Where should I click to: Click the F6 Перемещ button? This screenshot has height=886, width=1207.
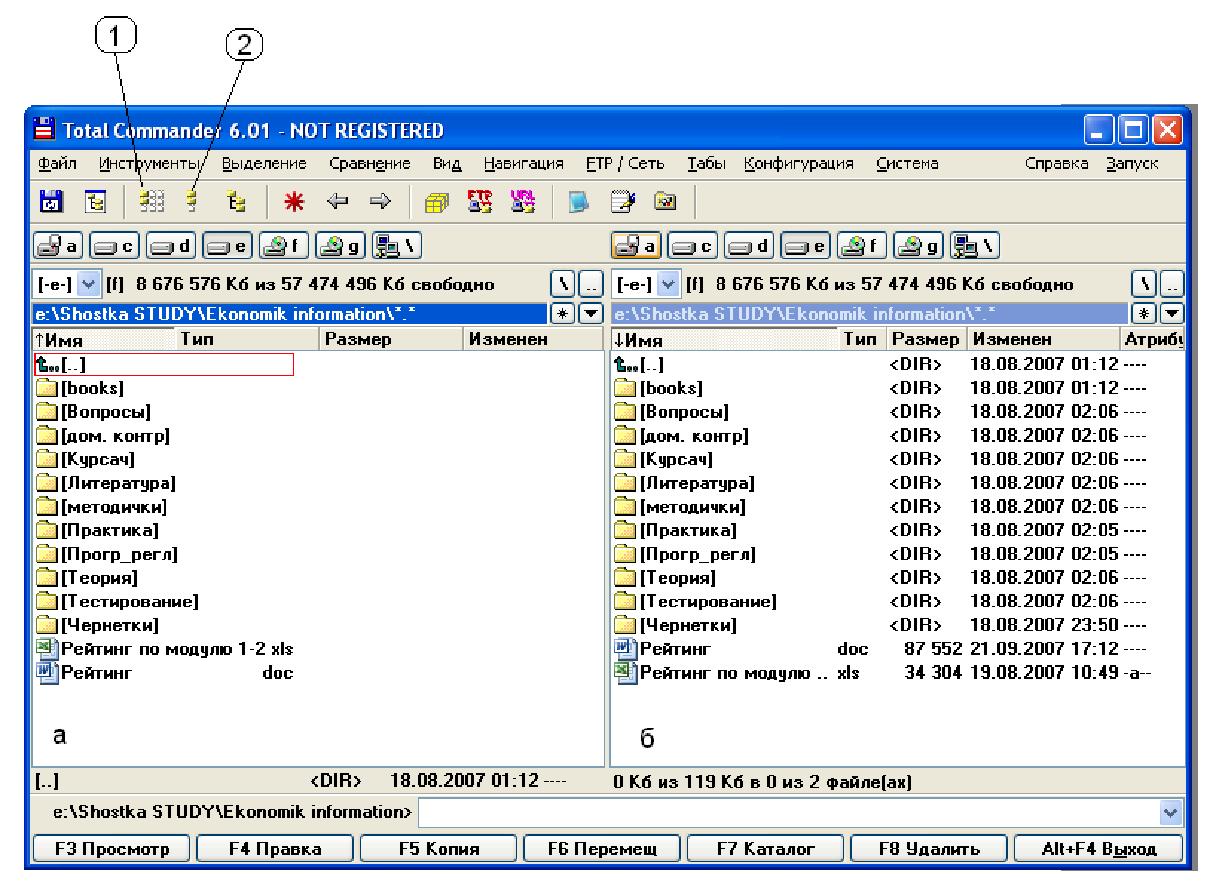click(x=602, y=849)
